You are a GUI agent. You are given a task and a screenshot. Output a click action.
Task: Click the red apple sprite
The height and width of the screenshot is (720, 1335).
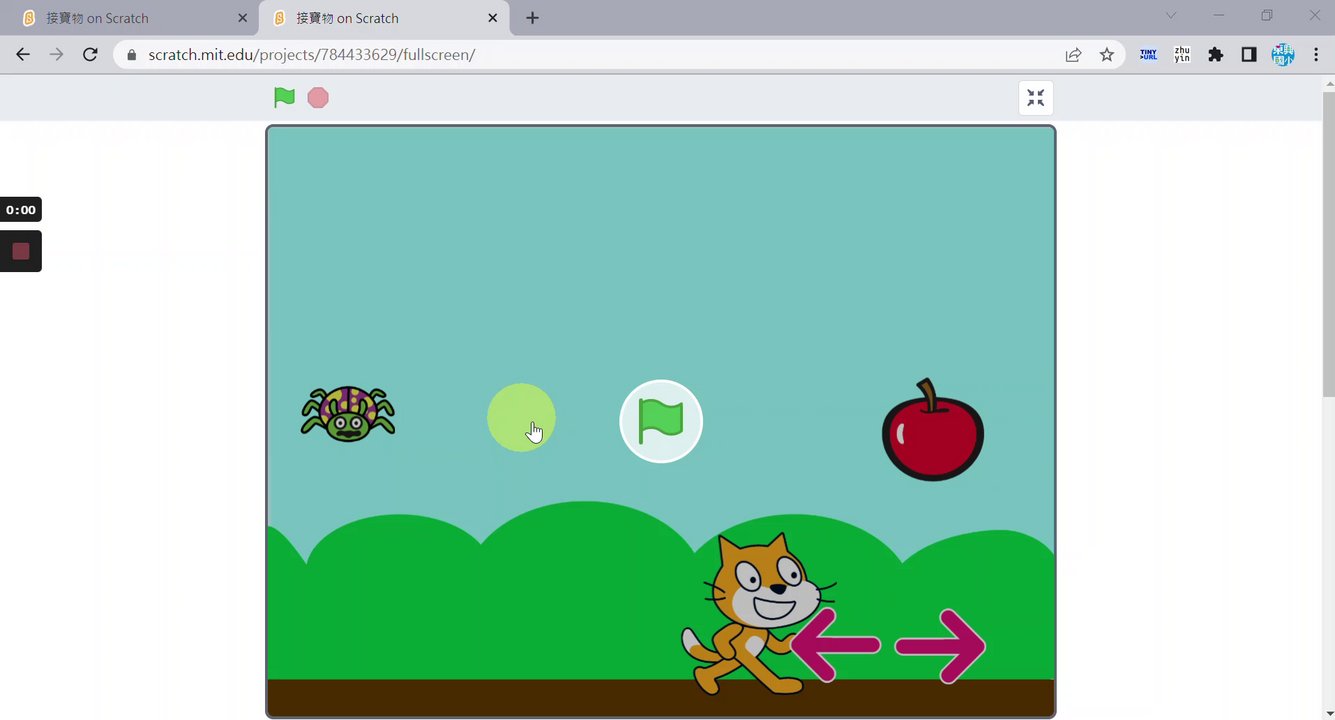click(x=933, y=430)
